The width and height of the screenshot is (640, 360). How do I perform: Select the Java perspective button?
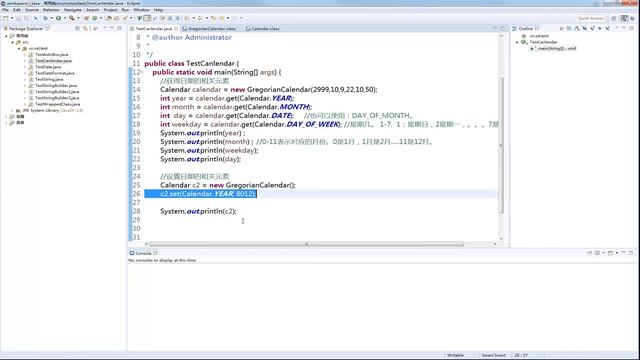624,18
